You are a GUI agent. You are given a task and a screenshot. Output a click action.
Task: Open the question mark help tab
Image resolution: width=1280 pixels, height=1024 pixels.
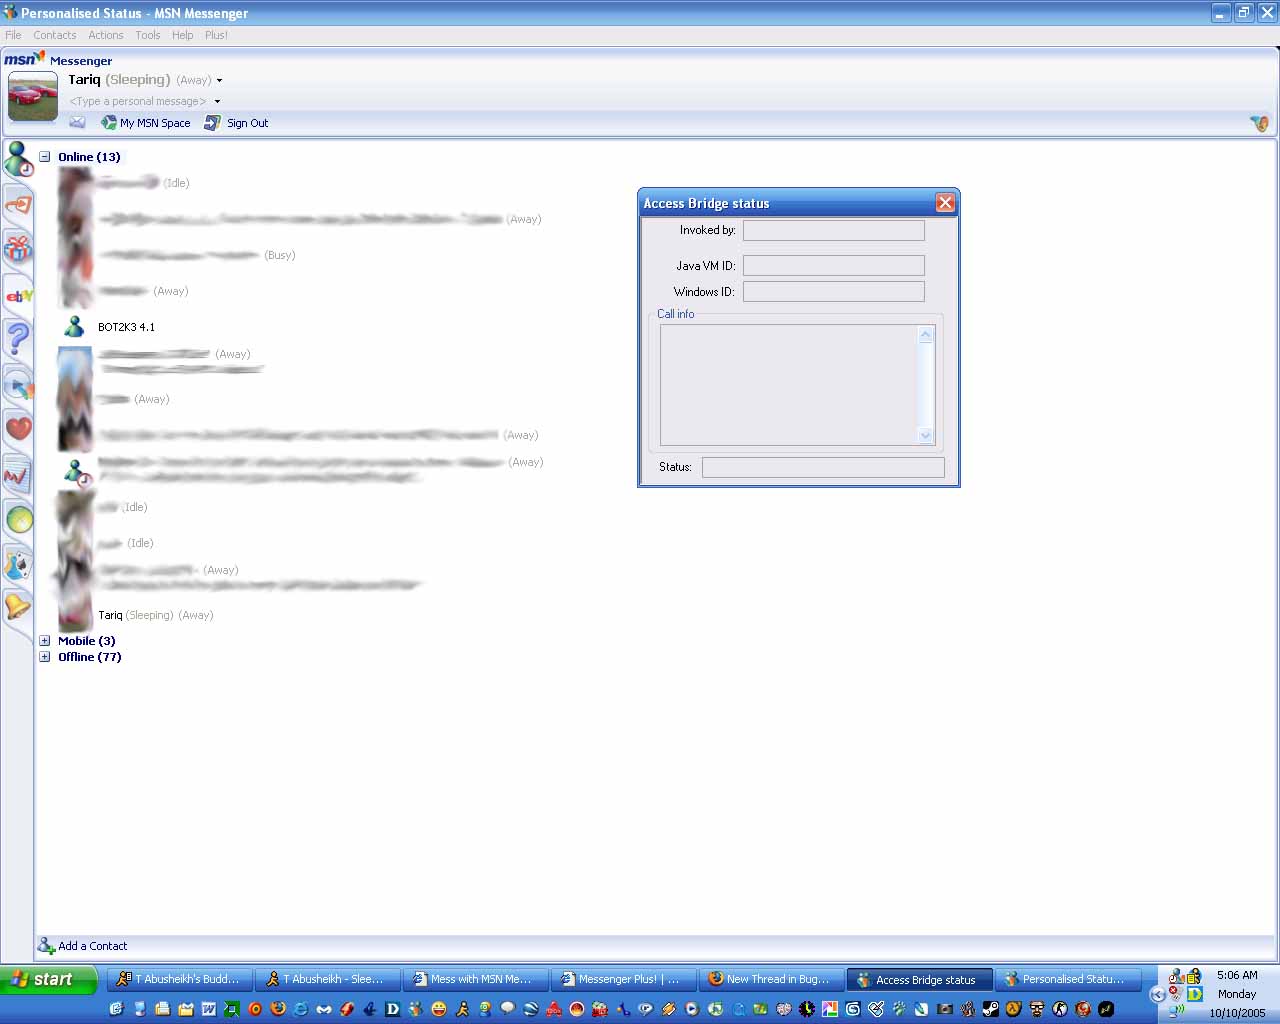[18, 339]
